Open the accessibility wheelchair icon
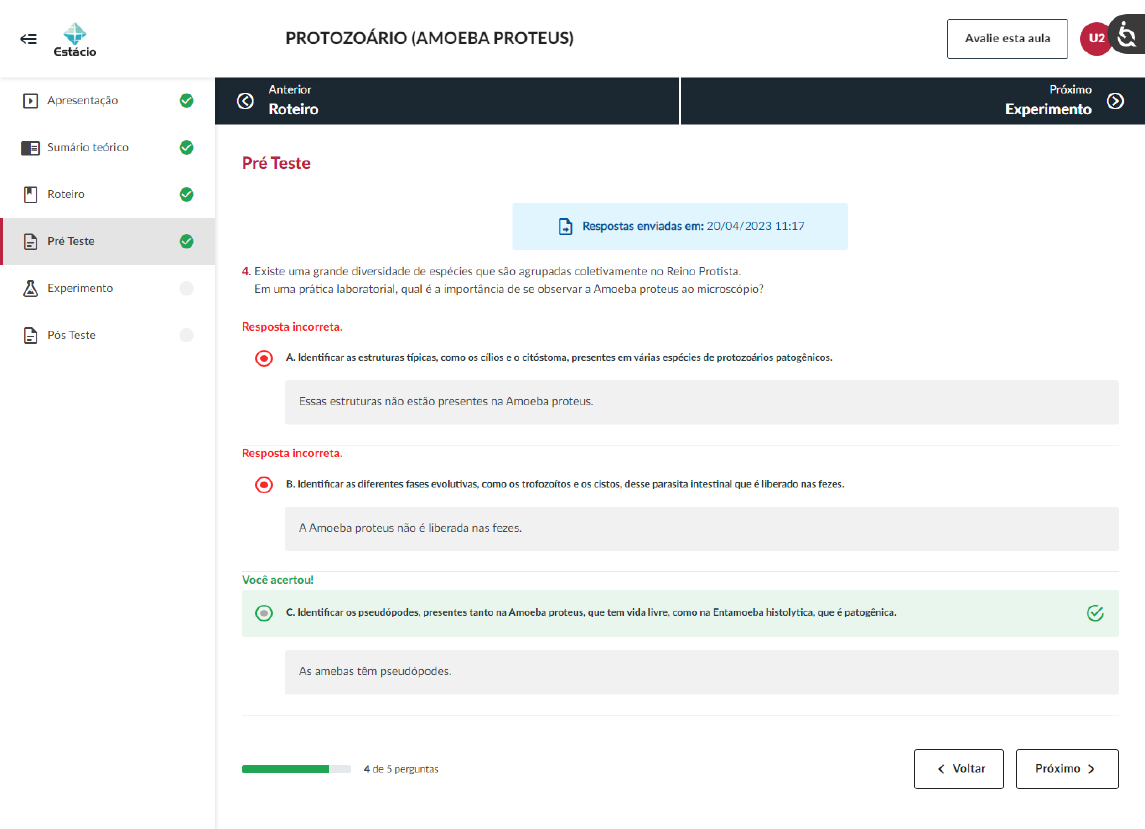 click(1128, 37)
